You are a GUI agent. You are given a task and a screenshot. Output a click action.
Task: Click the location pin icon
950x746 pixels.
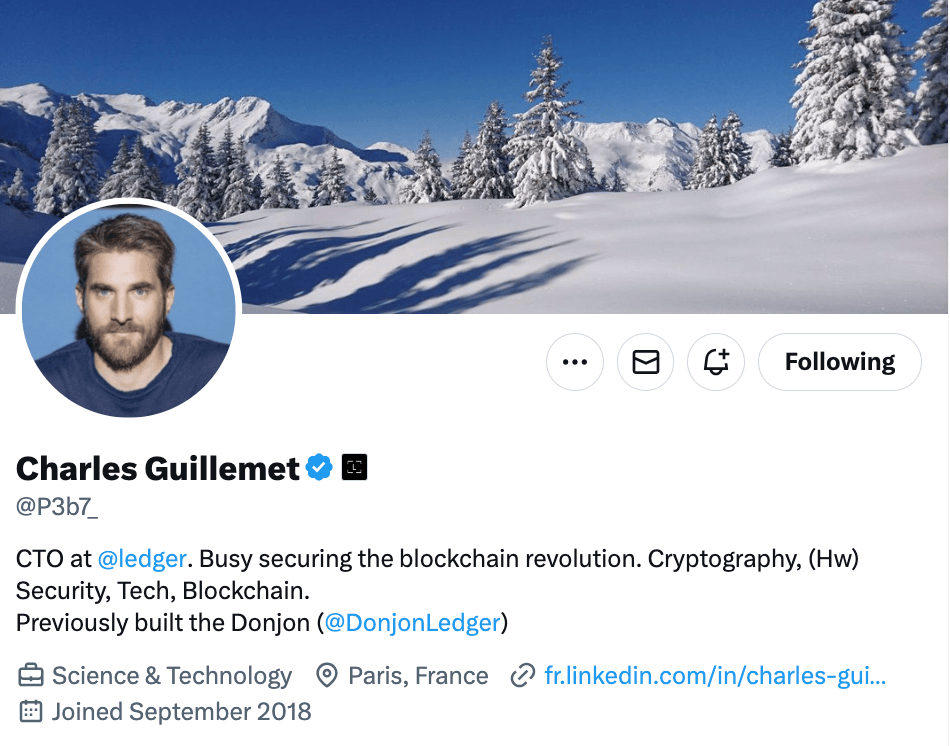pyautogui.click(x=326, y=676)
